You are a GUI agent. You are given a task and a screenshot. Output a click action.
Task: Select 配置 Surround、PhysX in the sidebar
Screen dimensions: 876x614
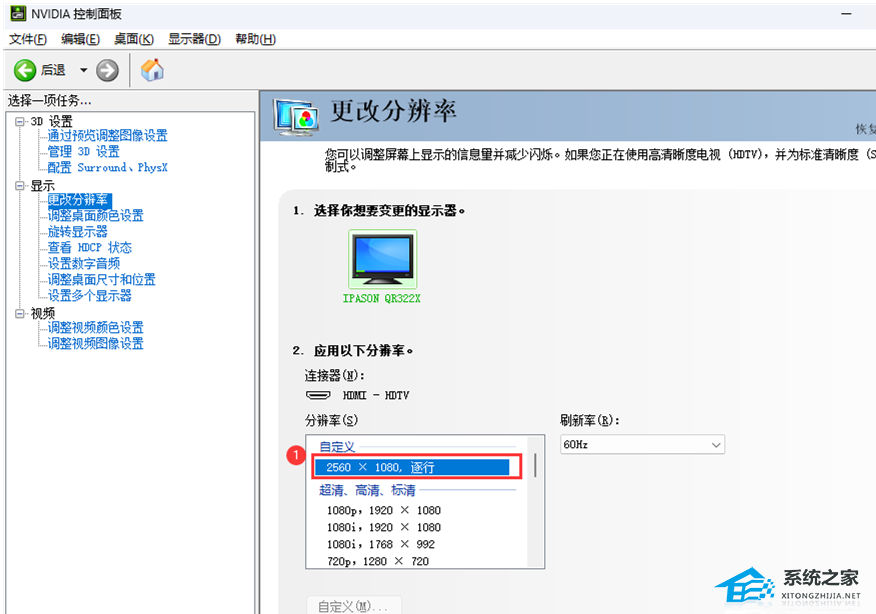click(x=107, y=167)
